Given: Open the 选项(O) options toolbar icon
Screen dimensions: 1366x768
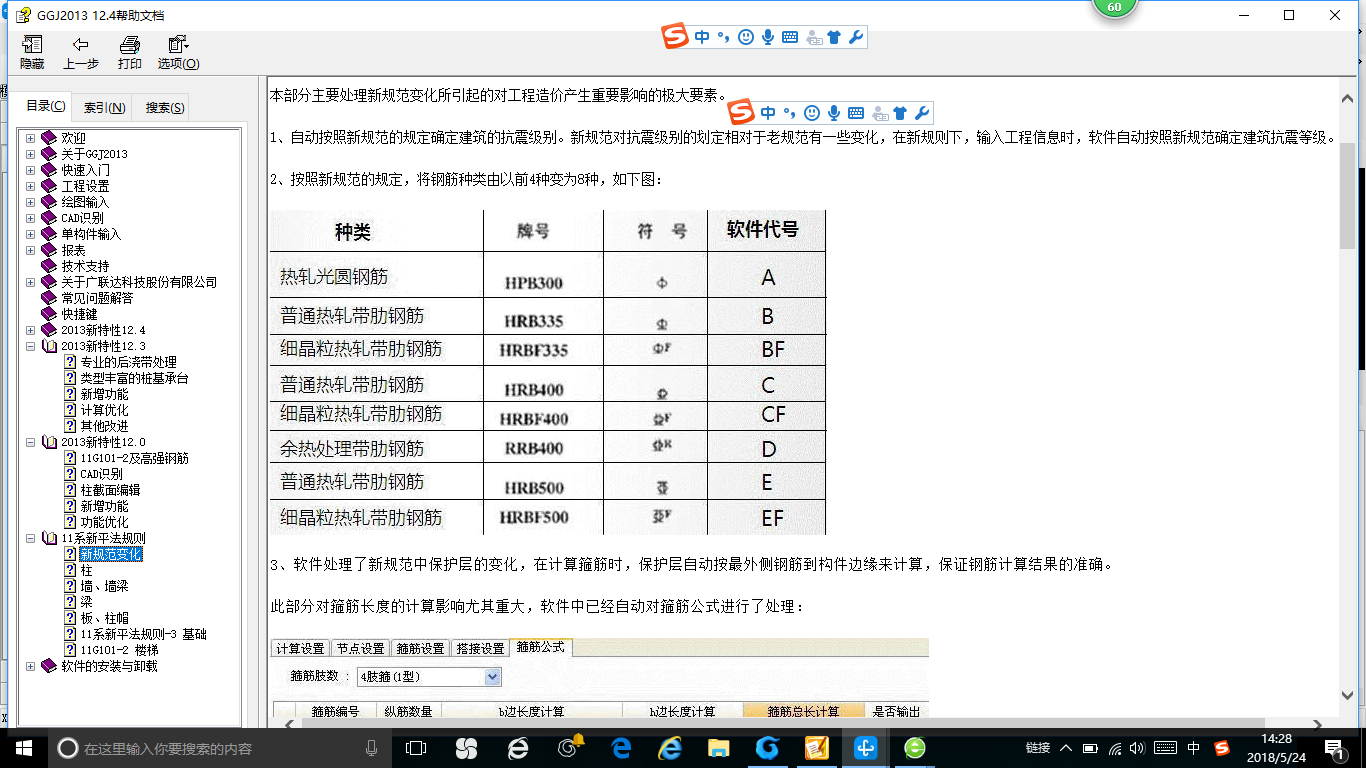Looking at the screenshot, I should tap(178, 45).
